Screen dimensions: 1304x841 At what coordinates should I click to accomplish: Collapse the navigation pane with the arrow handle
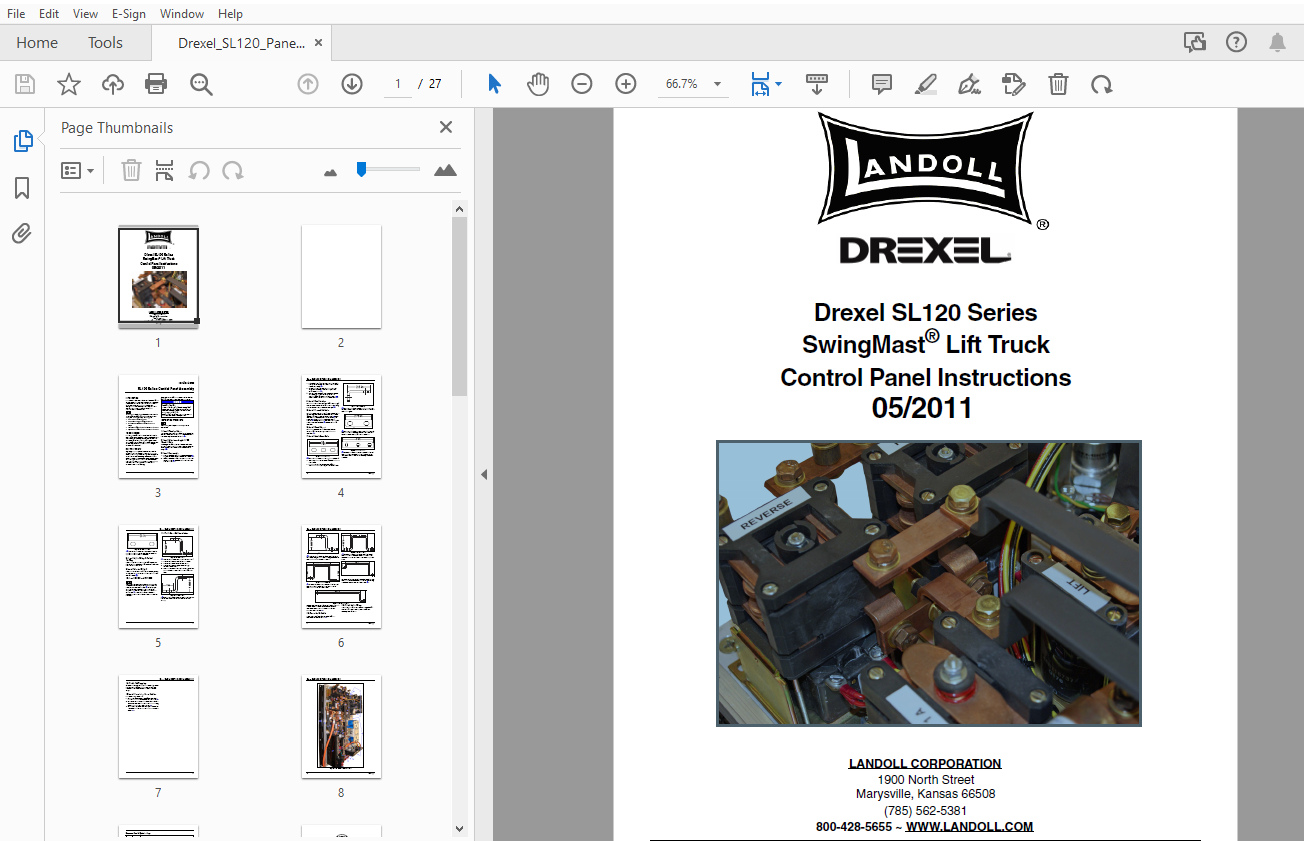coord(484,474)
